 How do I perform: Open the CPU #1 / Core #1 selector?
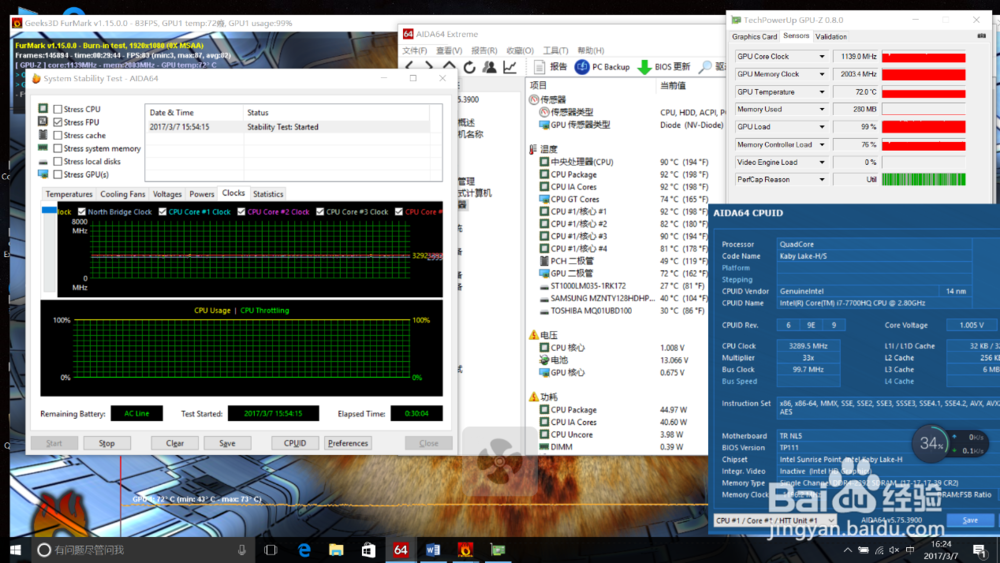click(x=775, y=520)
